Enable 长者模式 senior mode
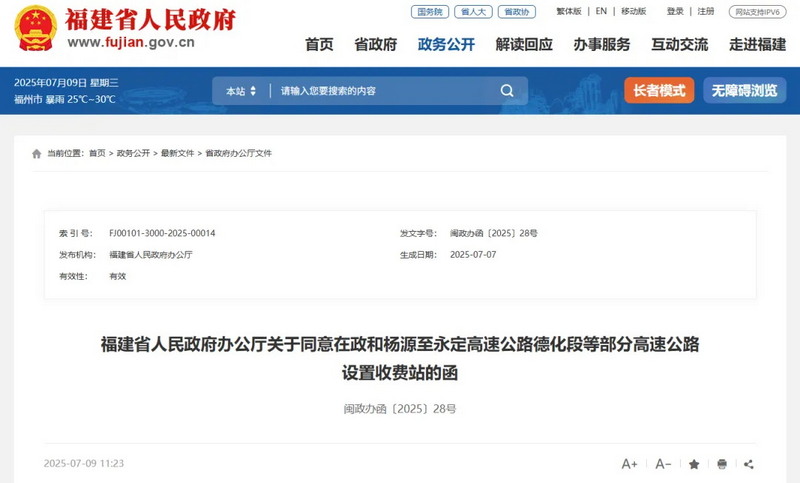This screenshot has height=483, width=800. tap(659, 91)
